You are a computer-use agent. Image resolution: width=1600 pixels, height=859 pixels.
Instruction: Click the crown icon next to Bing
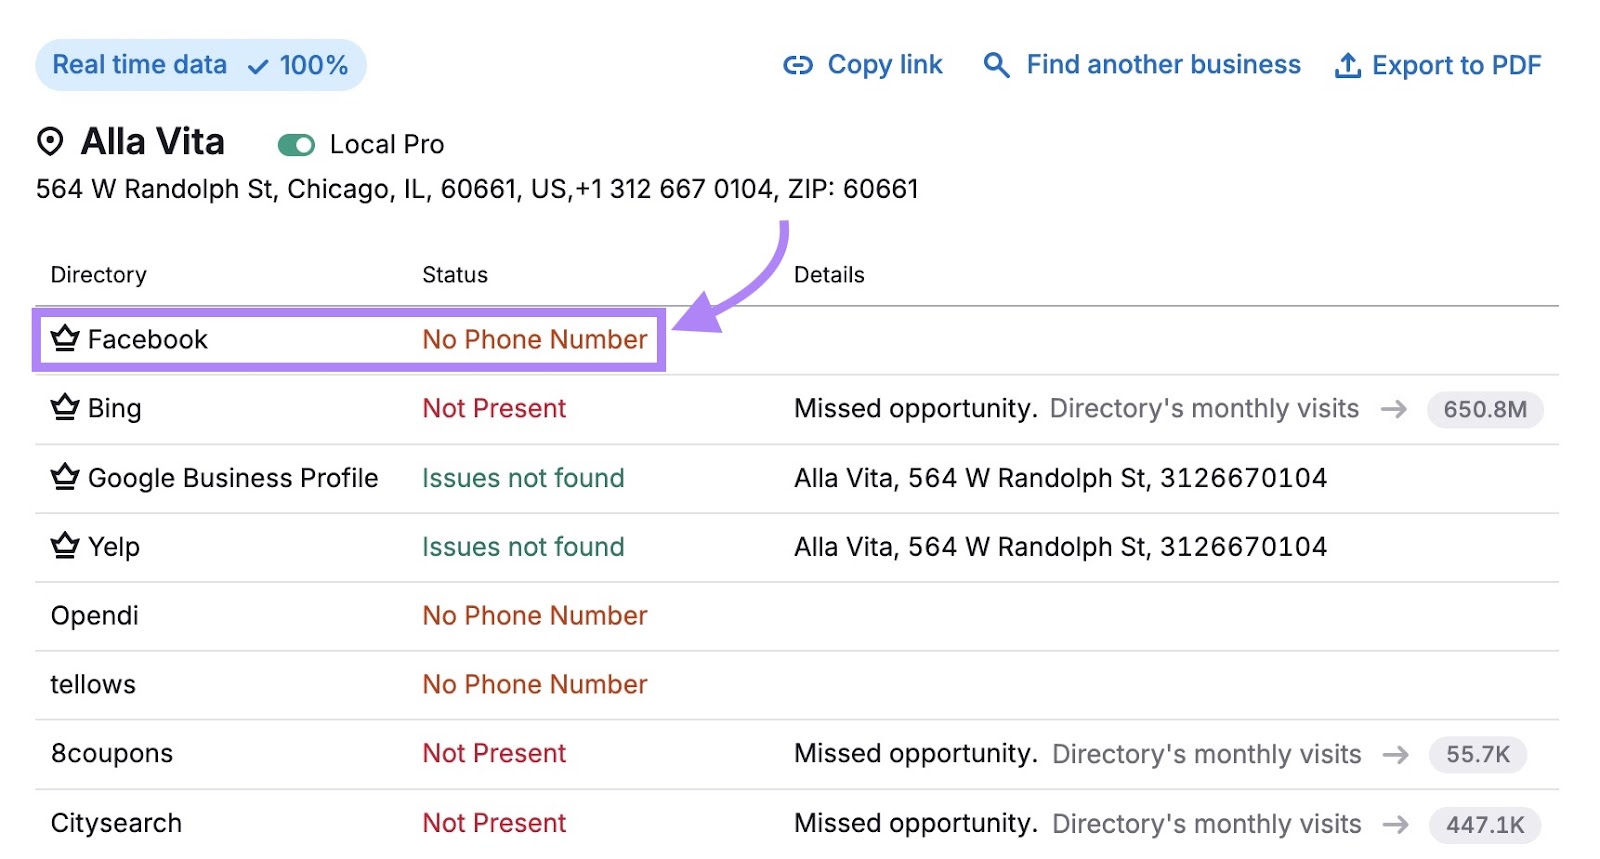tap(65, 408)
